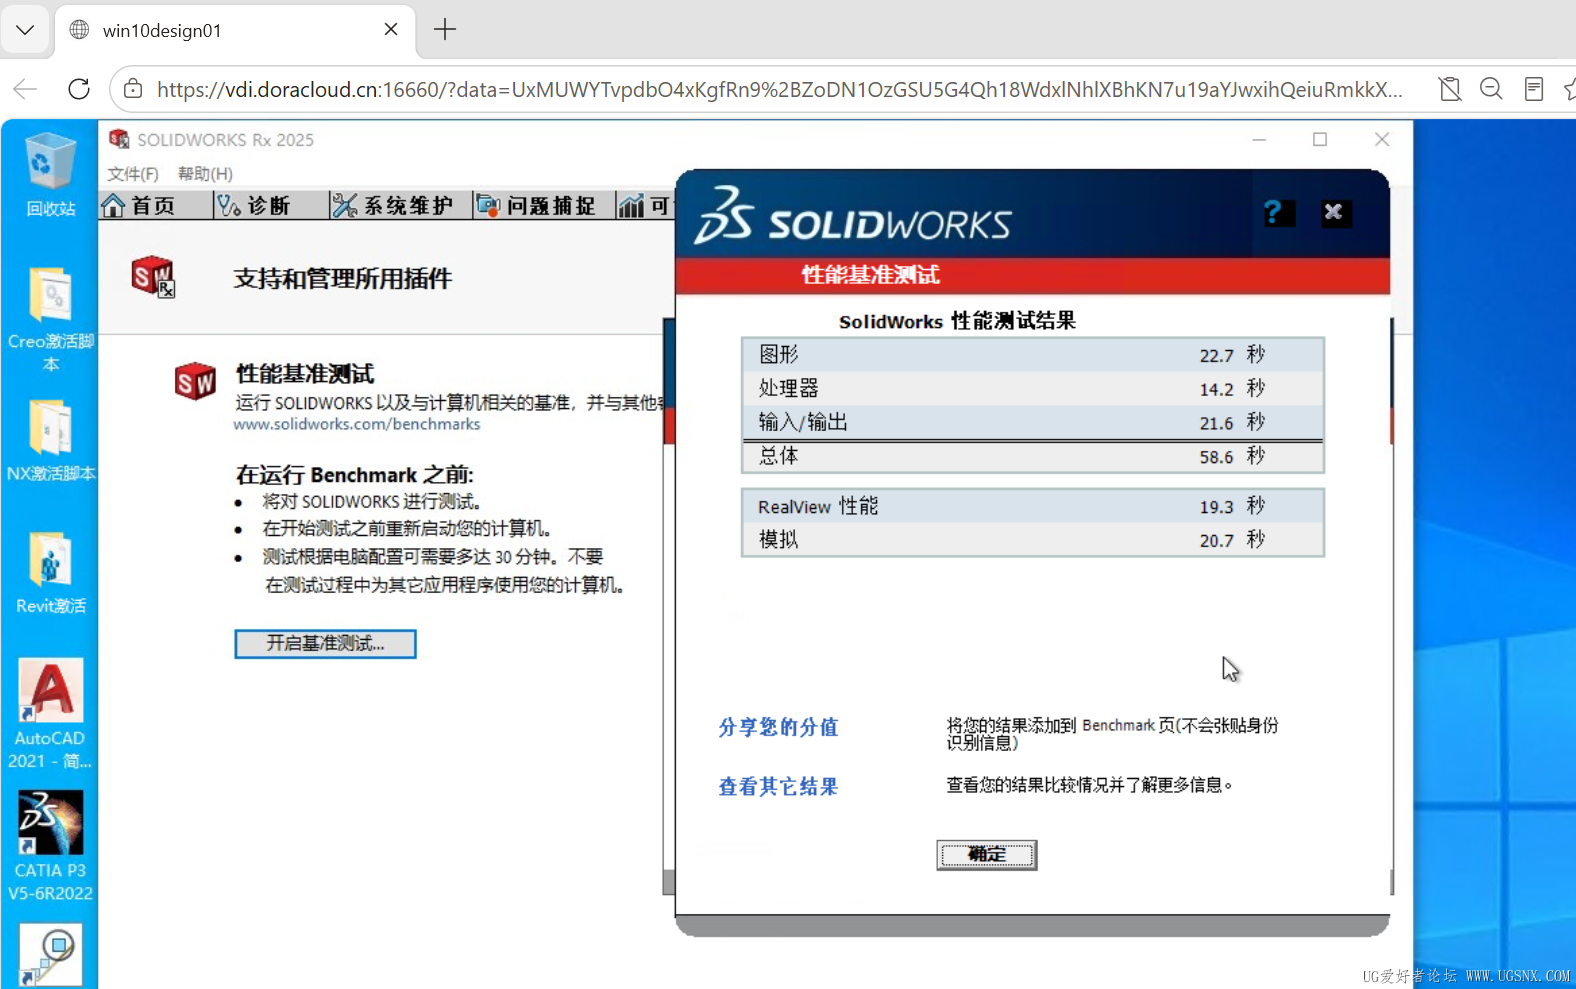Image resolution: width=1576 pixels, height=989 pixels.
Task: Confirm with the 确定 button
Action: [x=986, y=855]
